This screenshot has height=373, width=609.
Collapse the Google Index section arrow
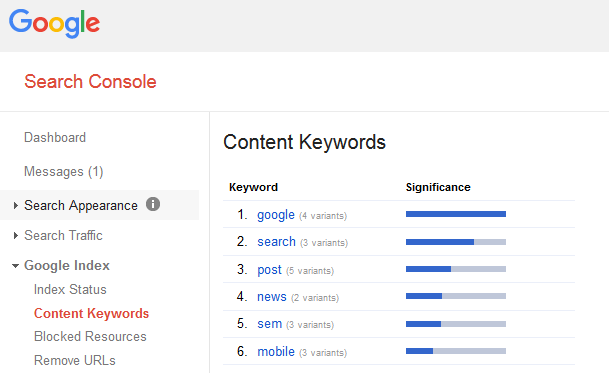16,266
